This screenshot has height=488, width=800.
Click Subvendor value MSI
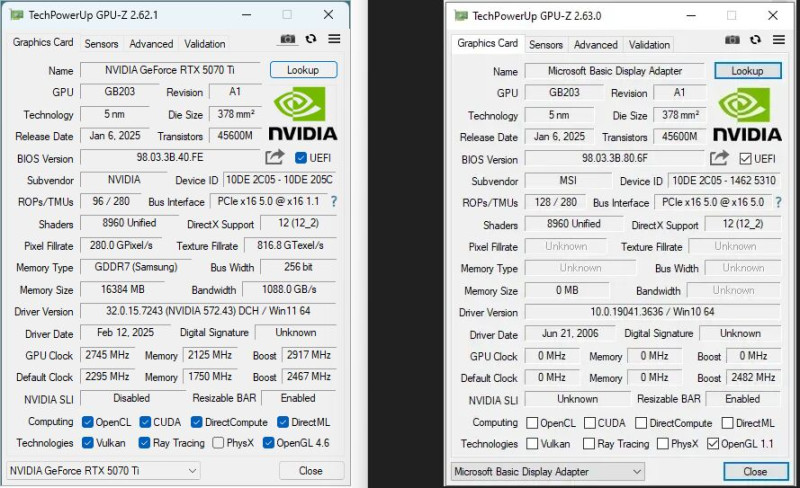[568, 180]
